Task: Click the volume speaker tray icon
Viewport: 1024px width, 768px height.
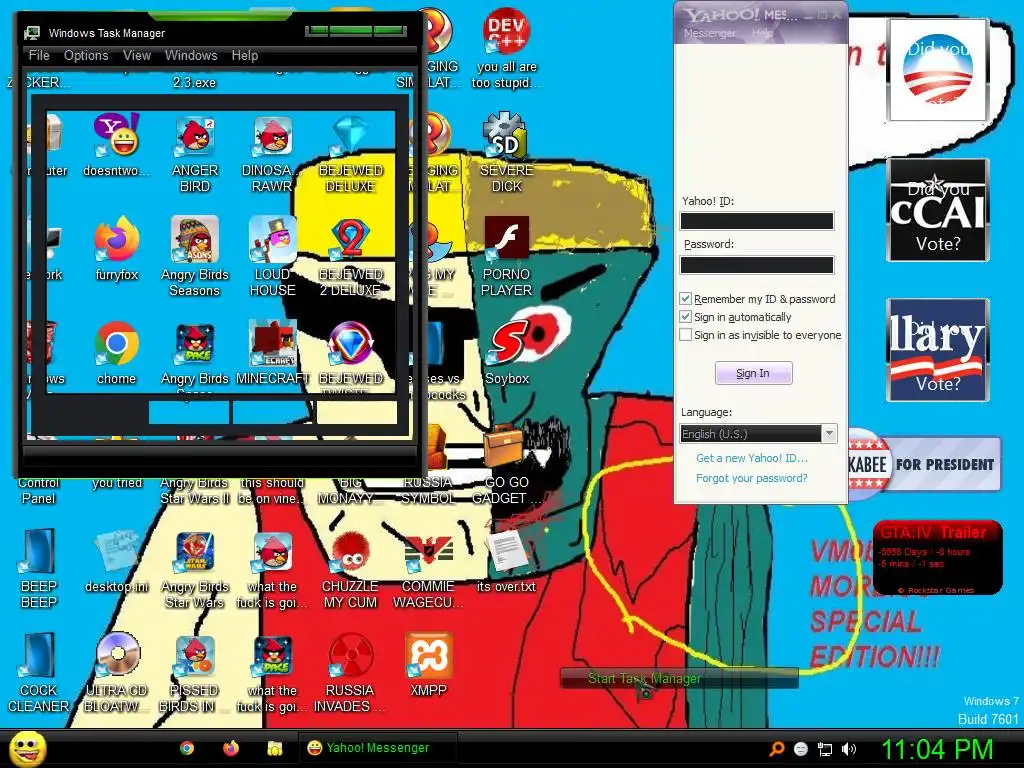Action: pos(849,749)
